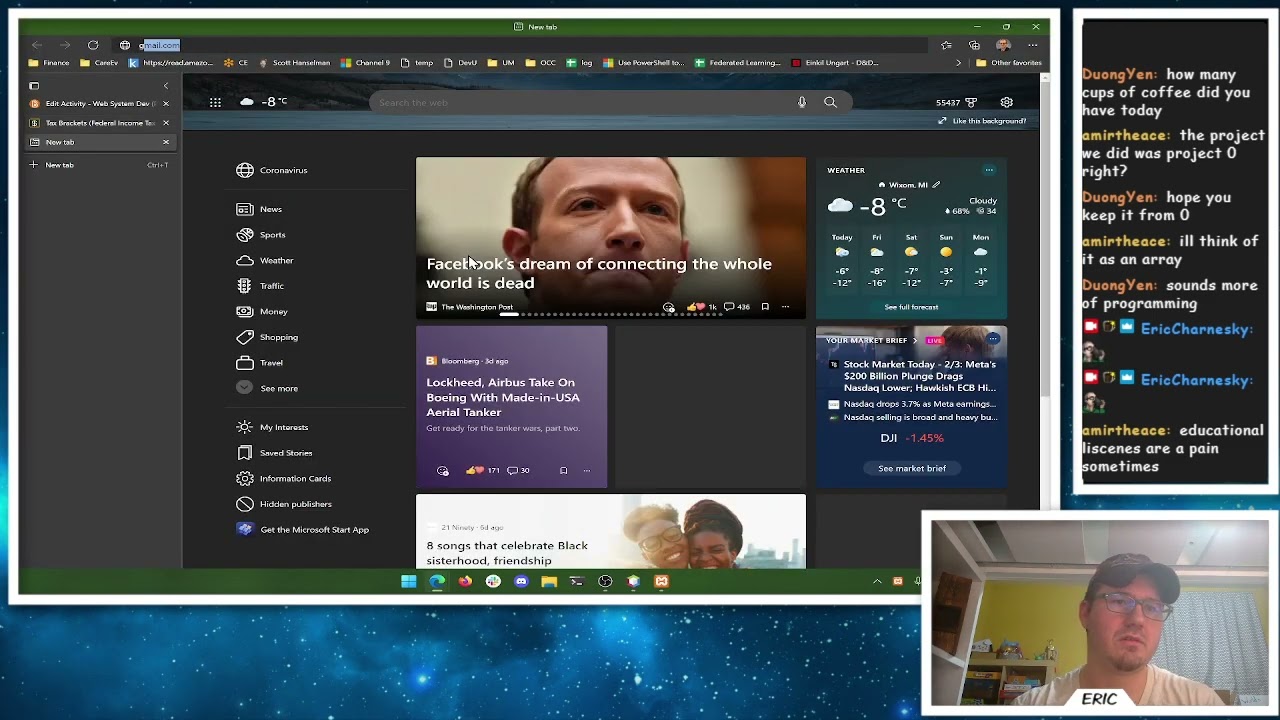Open Saved Stories in the sidebar
Image resolution: width=1280 pixels, height=720 pixels.
tap(274, 453)
